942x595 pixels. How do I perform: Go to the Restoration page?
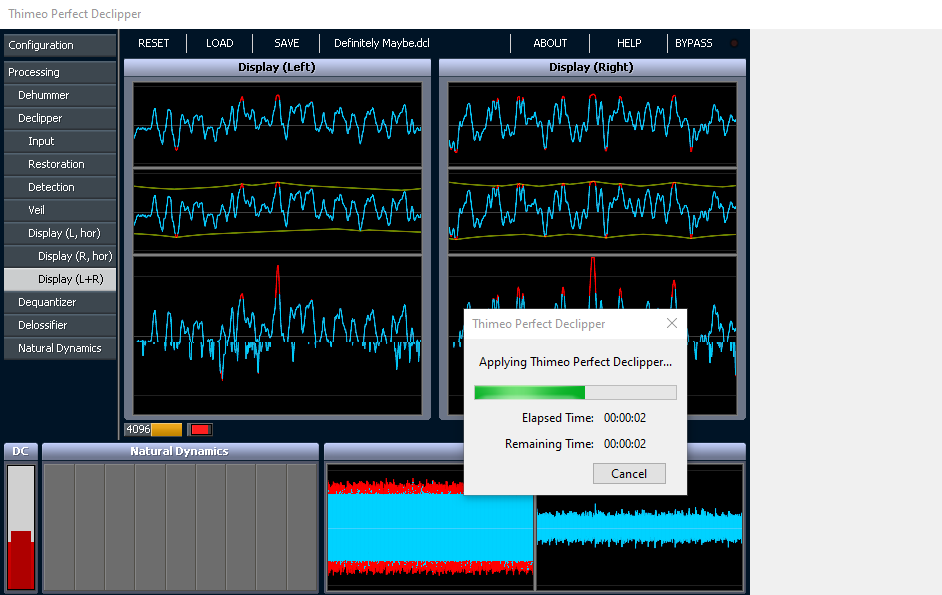[x=60, y=164]
